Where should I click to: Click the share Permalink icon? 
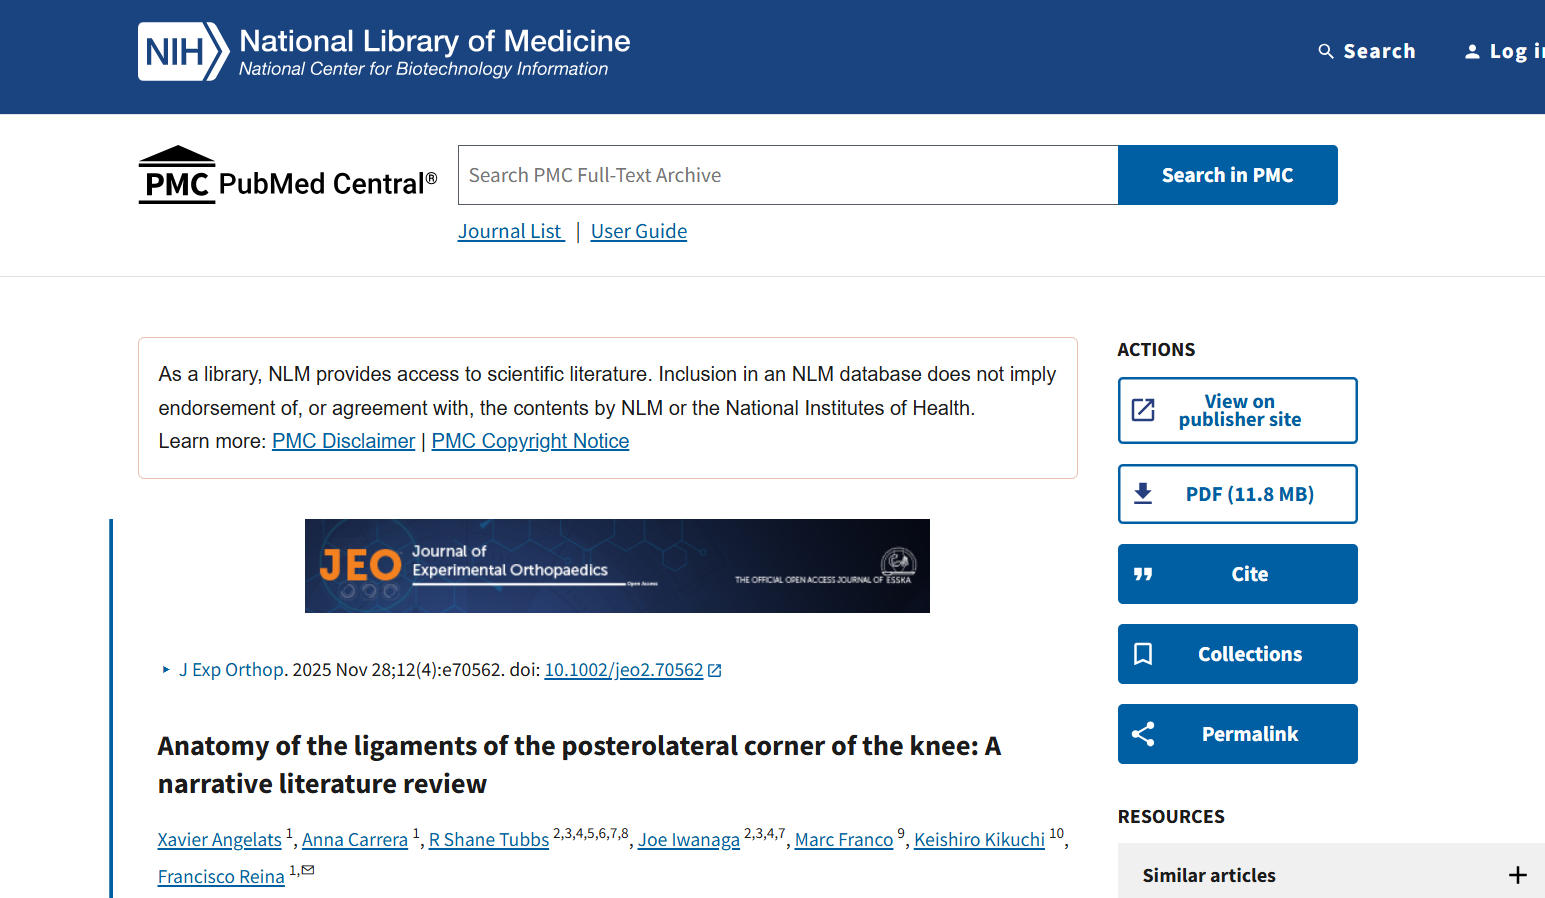click(1143, 734)
